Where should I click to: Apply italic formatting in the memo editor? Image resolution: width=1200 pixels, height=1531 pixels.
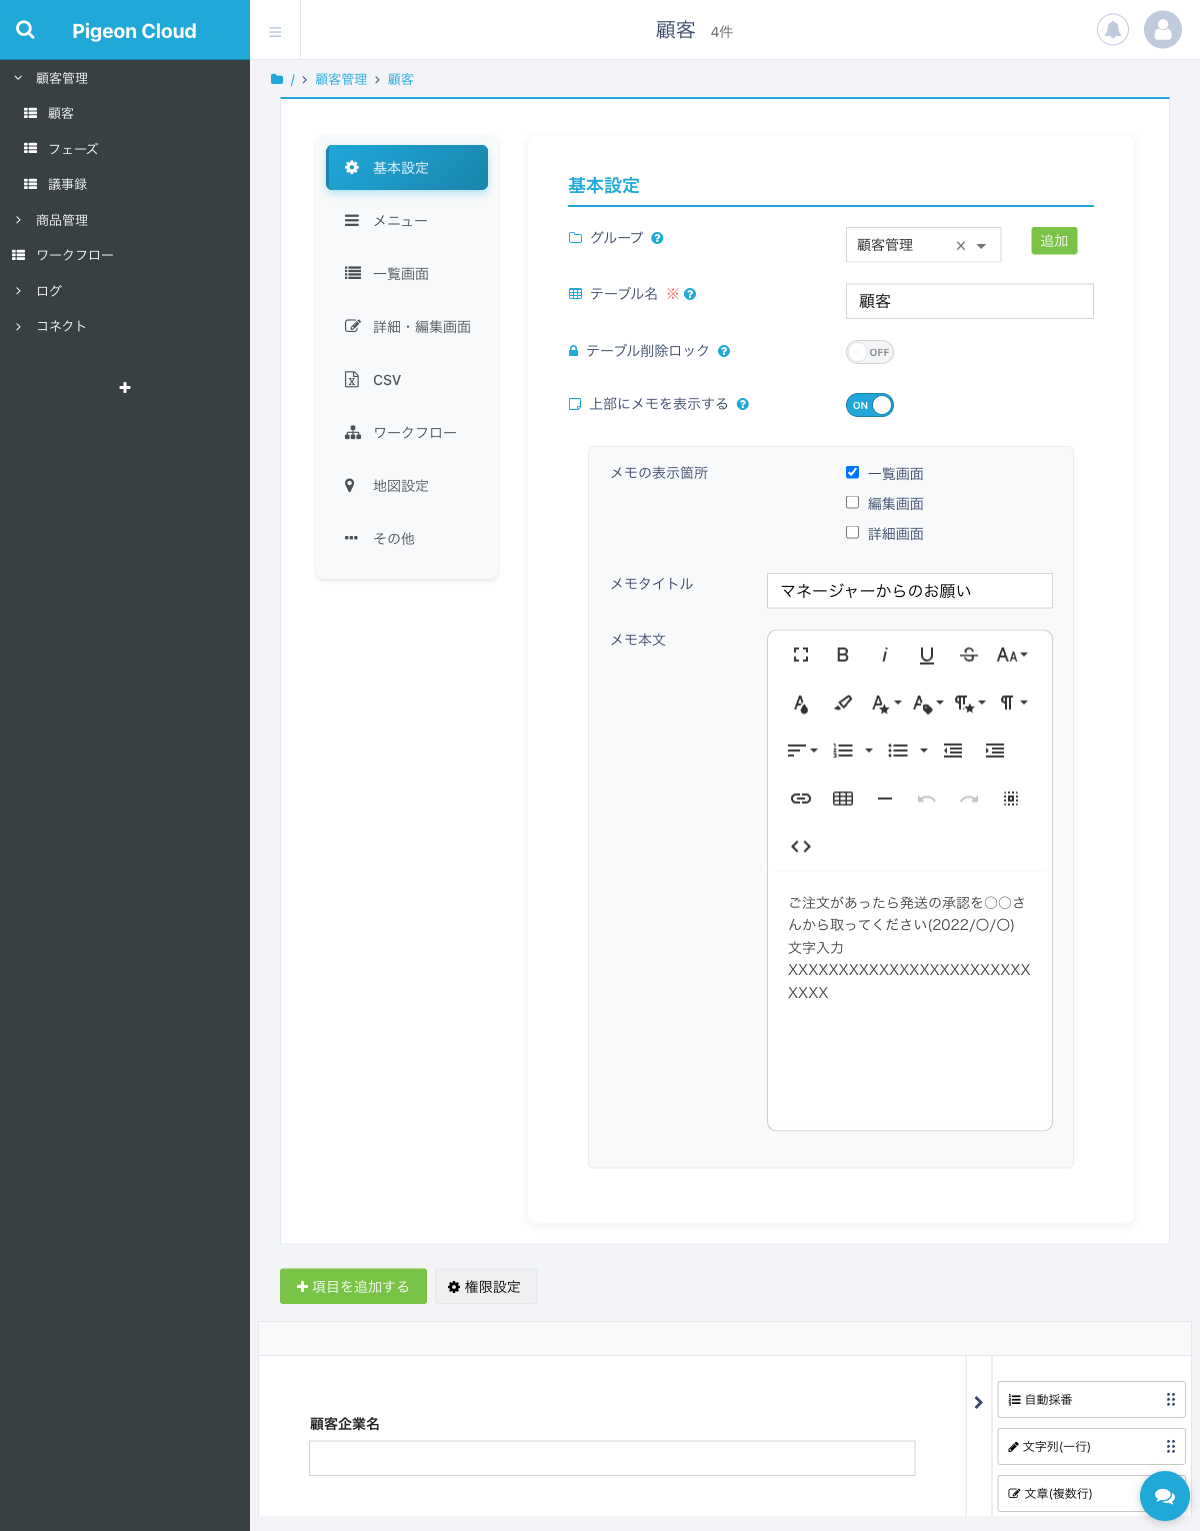pos(884,655)
